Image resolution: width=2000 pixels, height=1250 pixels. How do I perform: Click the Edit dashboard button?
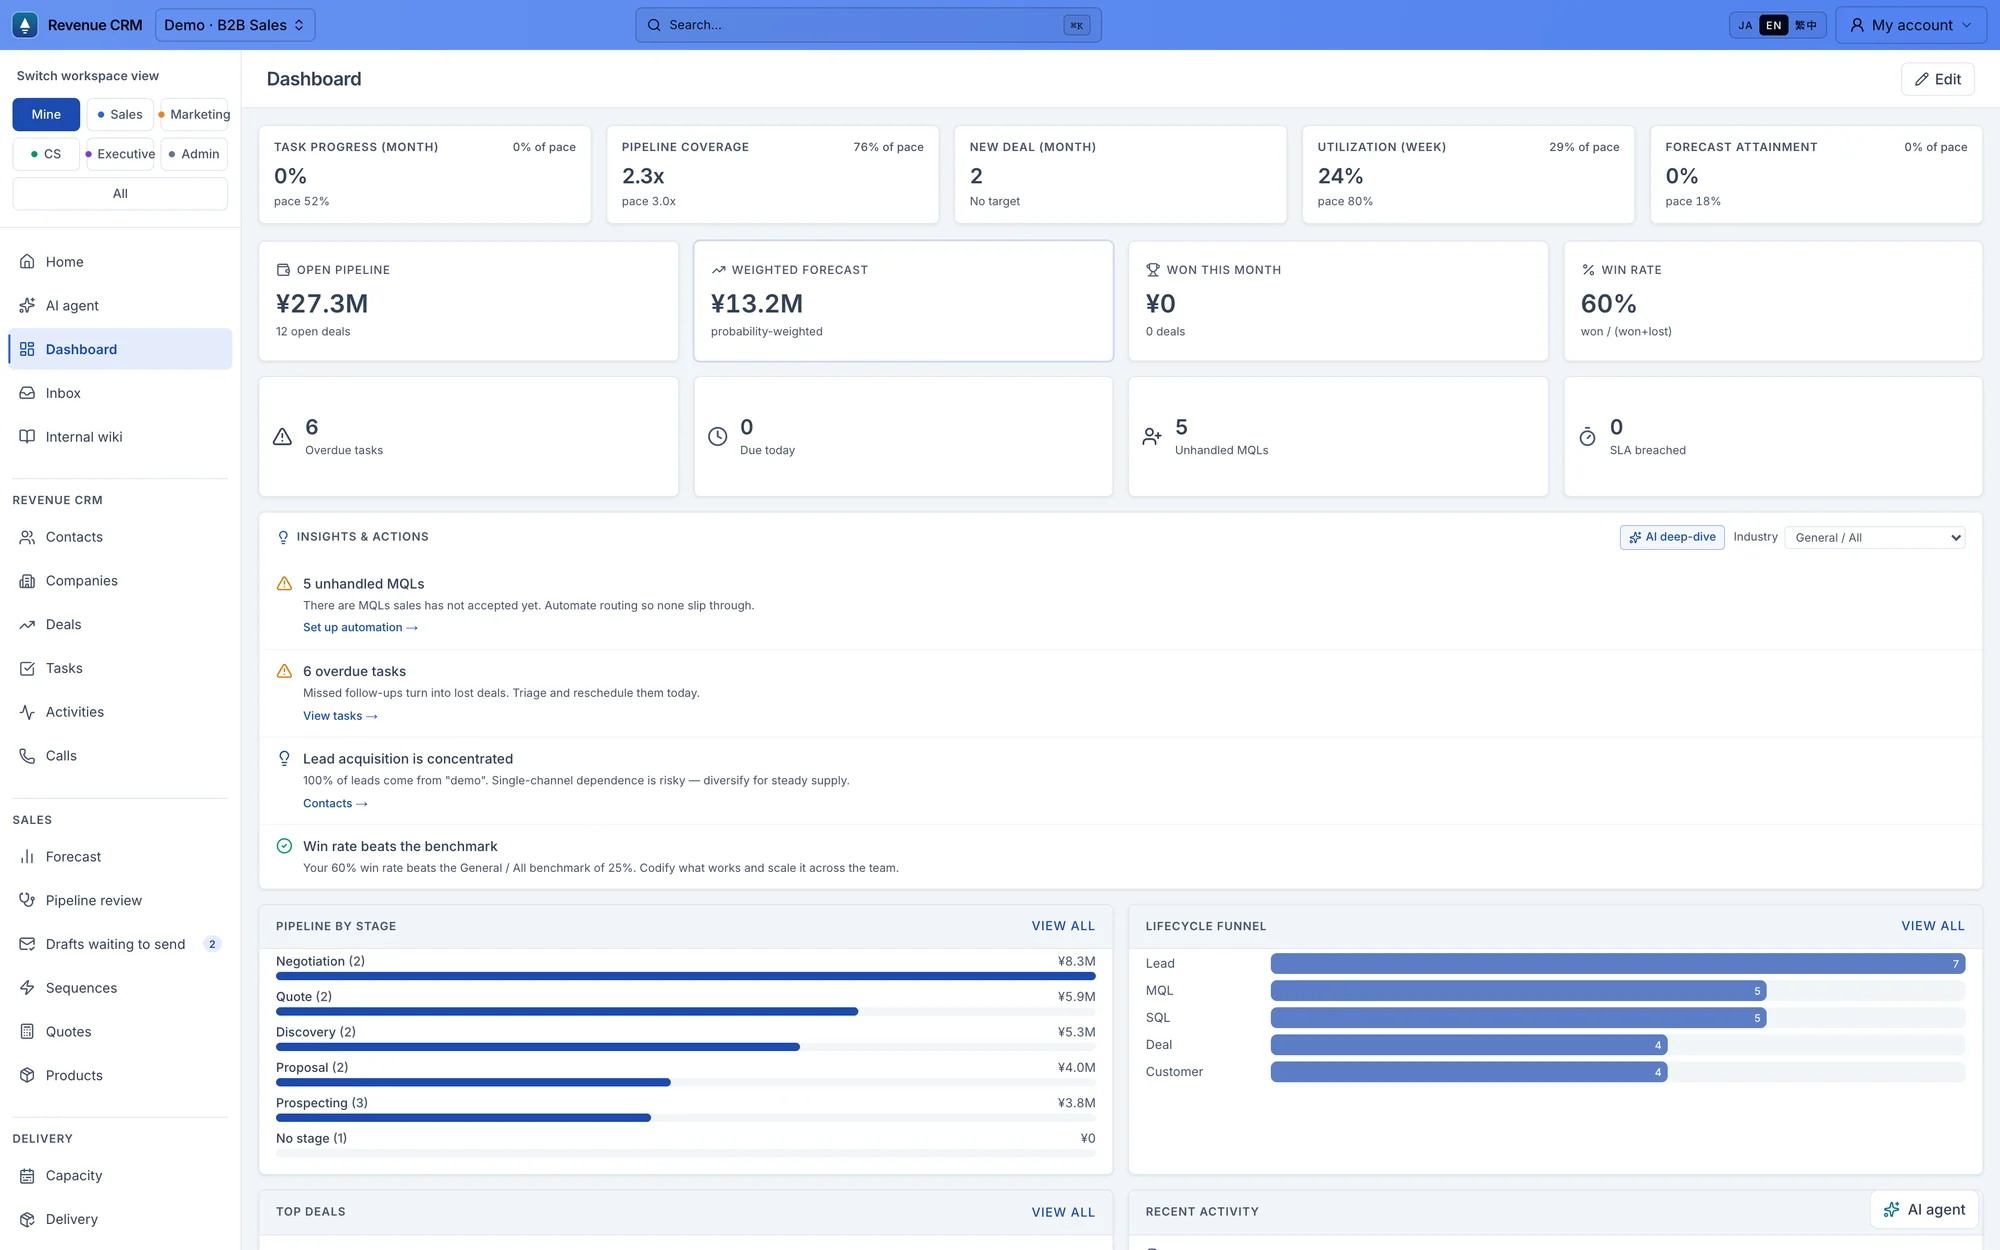click(x=1938, y=79)
